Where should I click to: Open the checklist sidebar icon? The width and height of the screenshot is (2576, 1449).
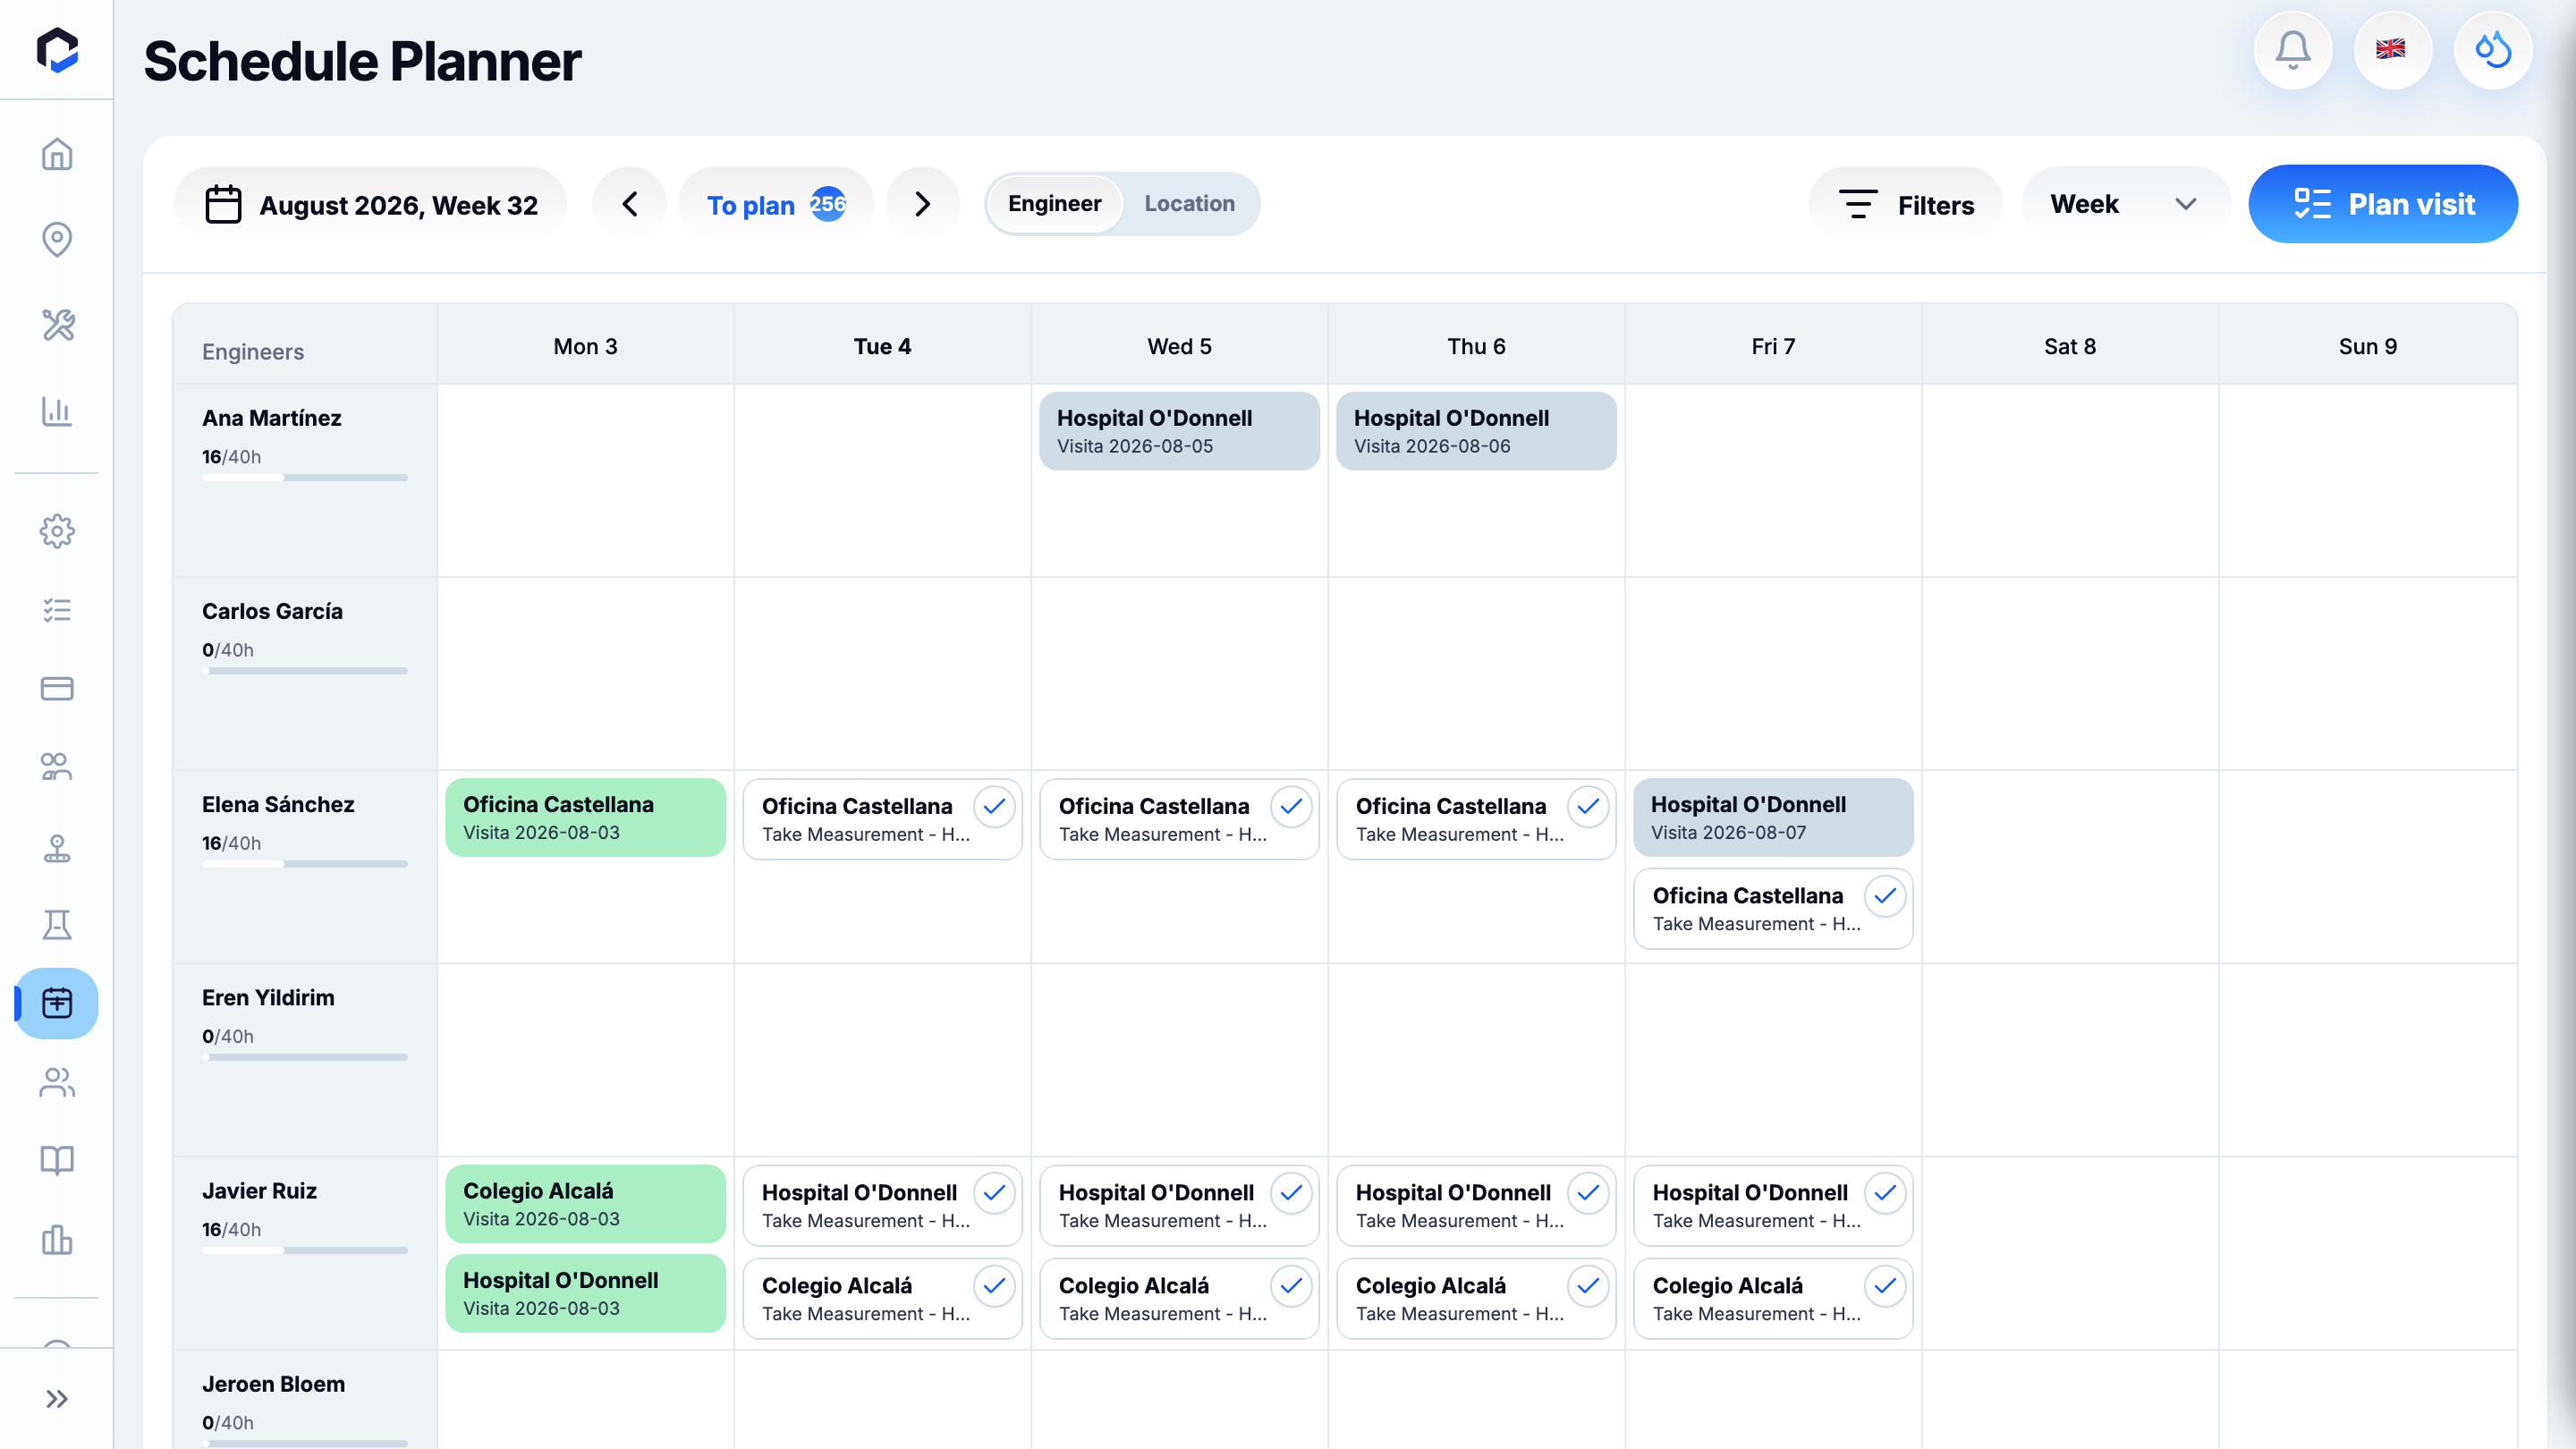pyautogui.click(x=57, y=610)
